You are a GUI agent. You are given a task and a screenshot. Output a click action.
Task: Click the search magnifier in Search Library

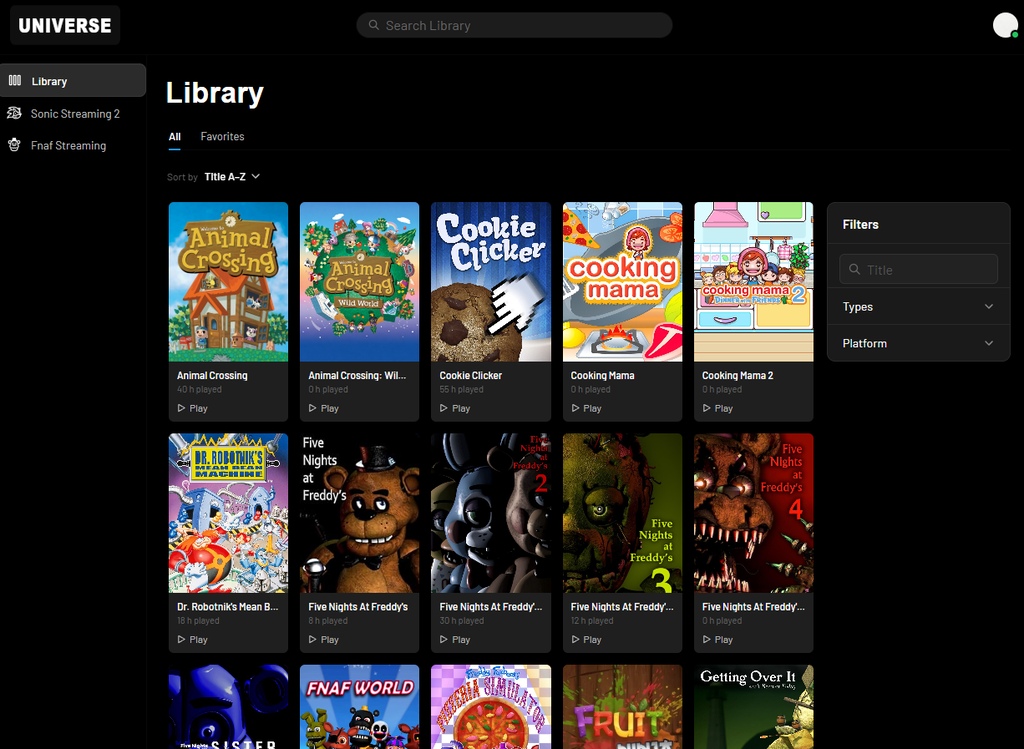click(x=374, y=25)
